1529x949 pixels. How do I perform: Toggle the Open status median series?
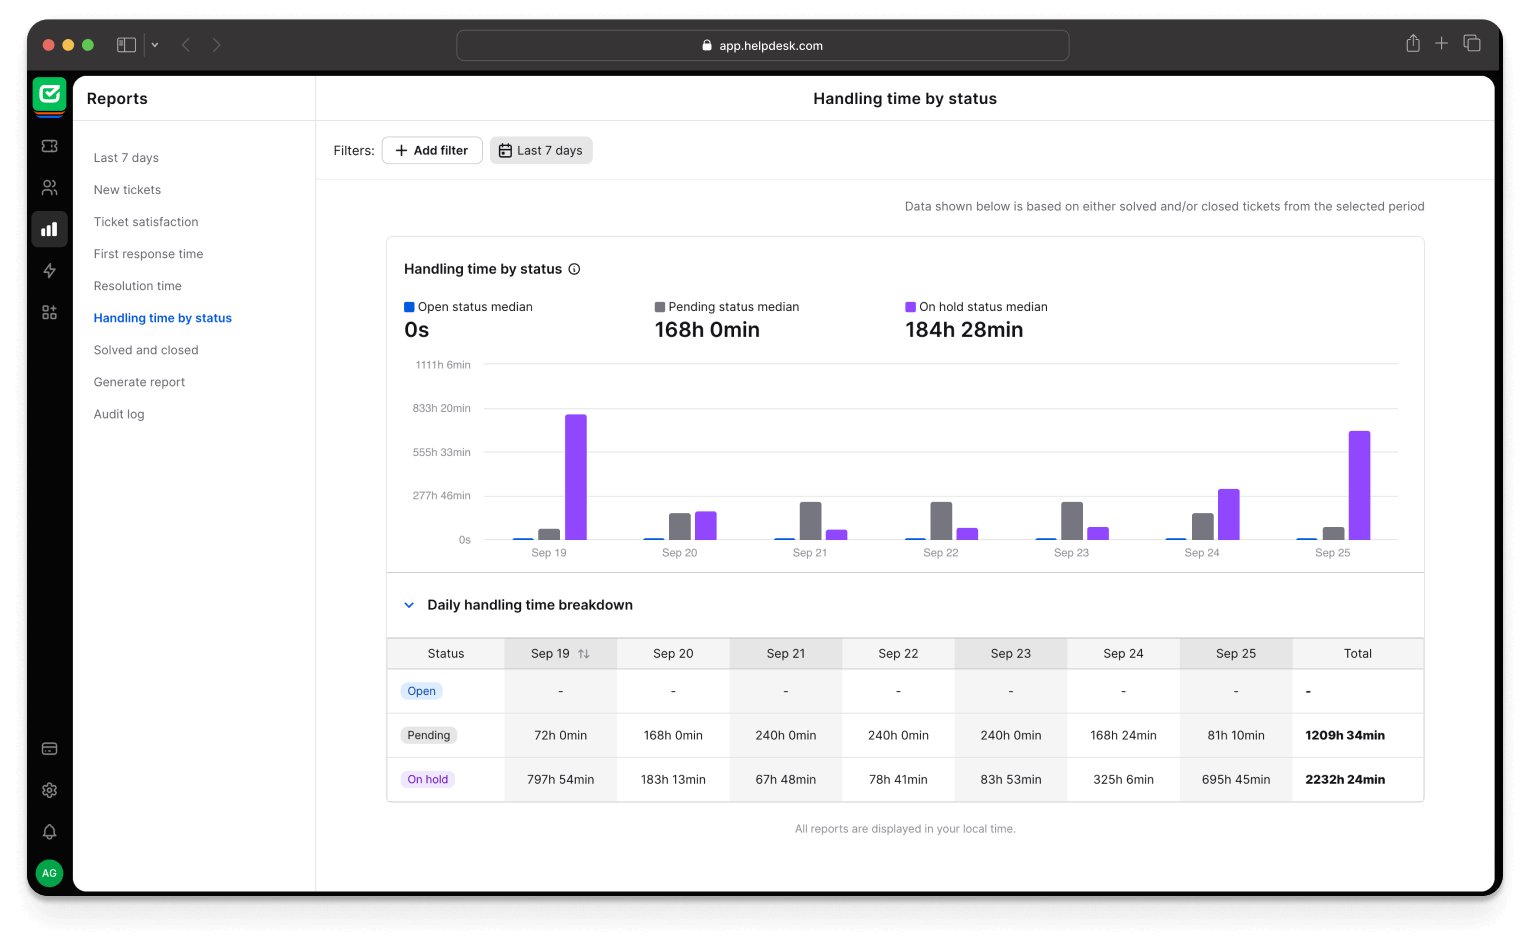(468, 306)
